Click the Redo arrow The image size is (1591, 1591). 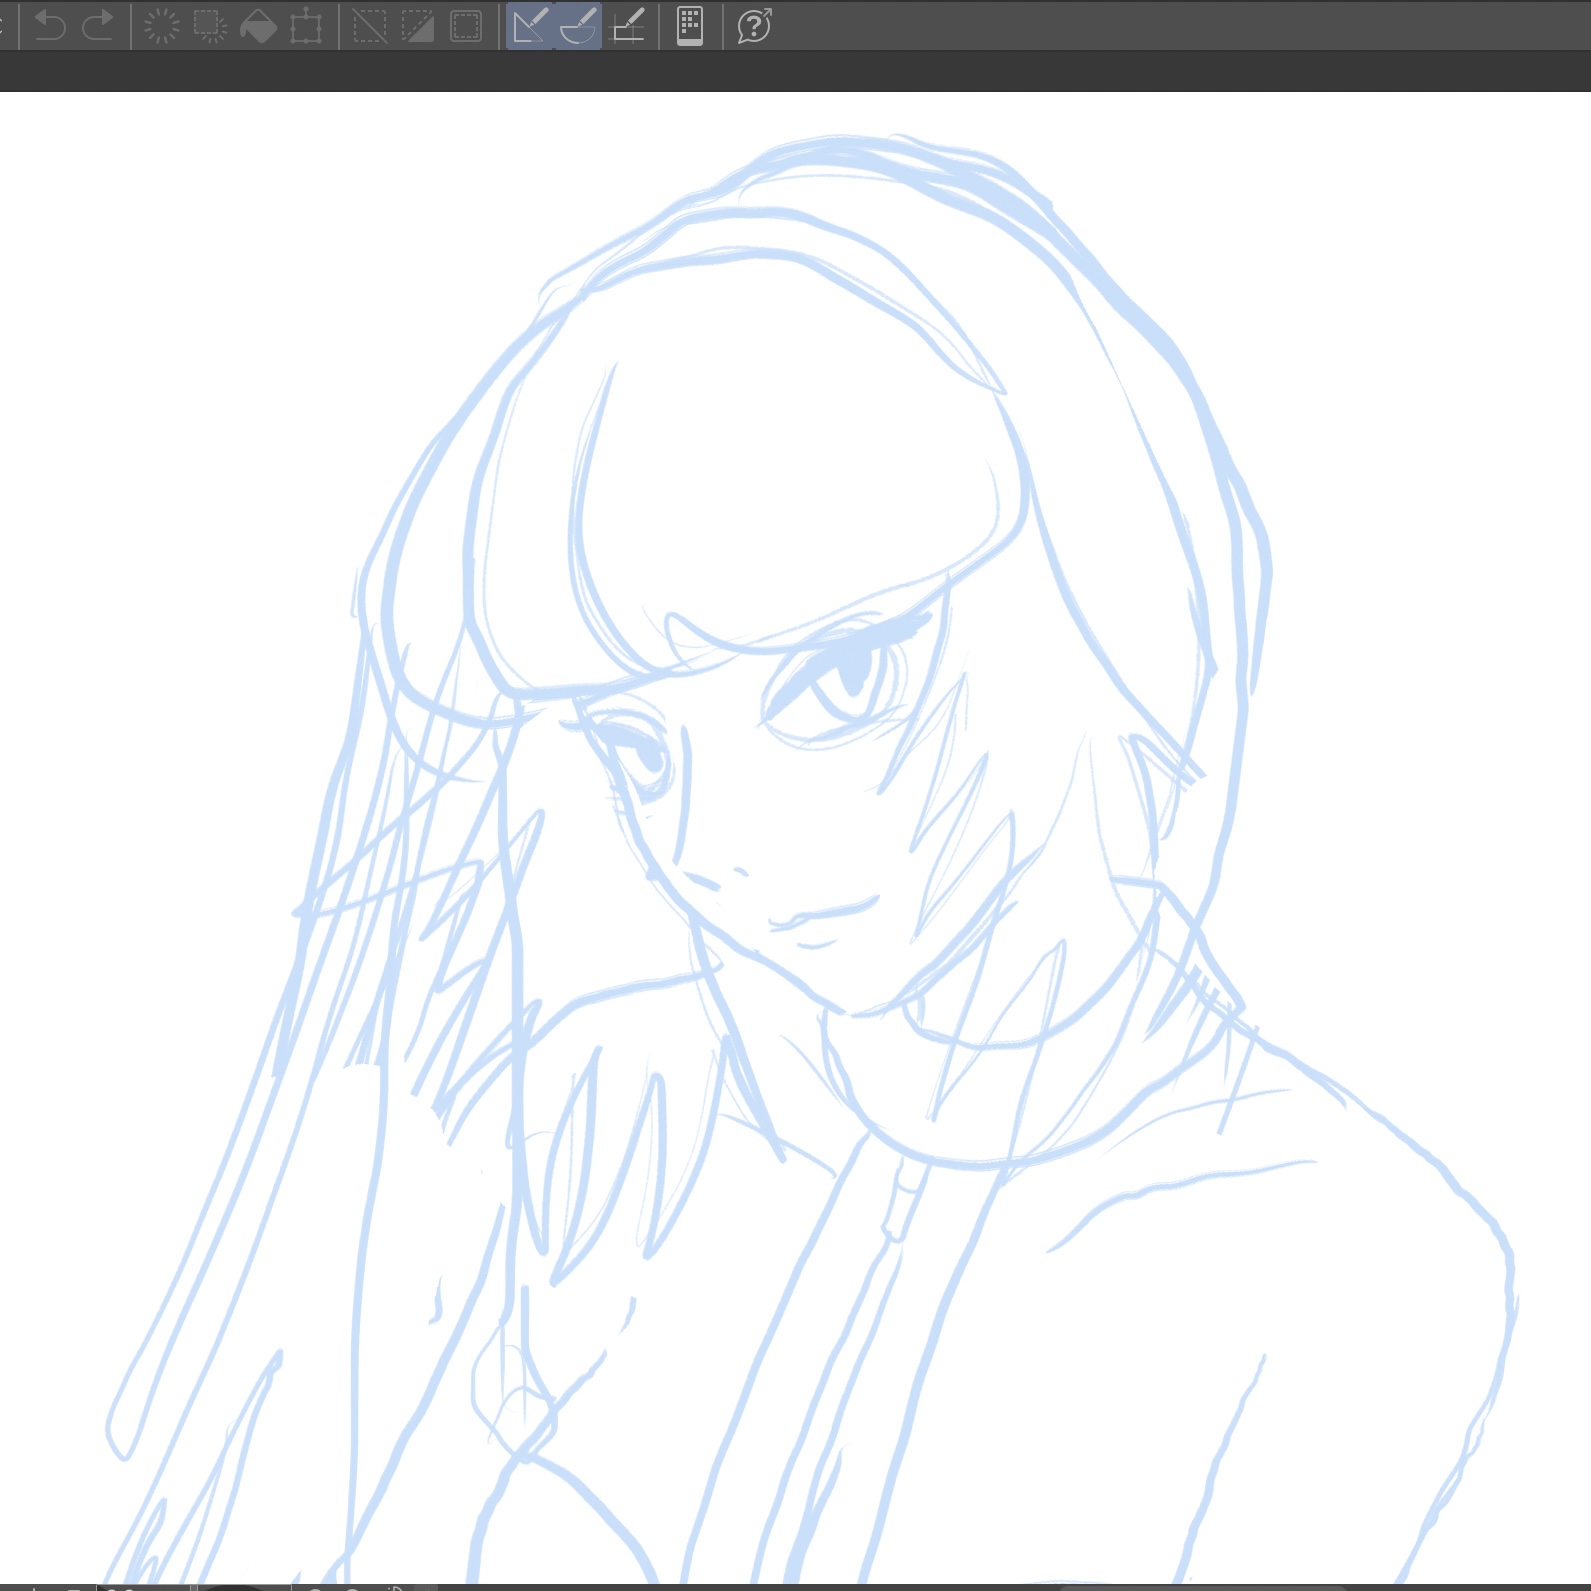97,26
